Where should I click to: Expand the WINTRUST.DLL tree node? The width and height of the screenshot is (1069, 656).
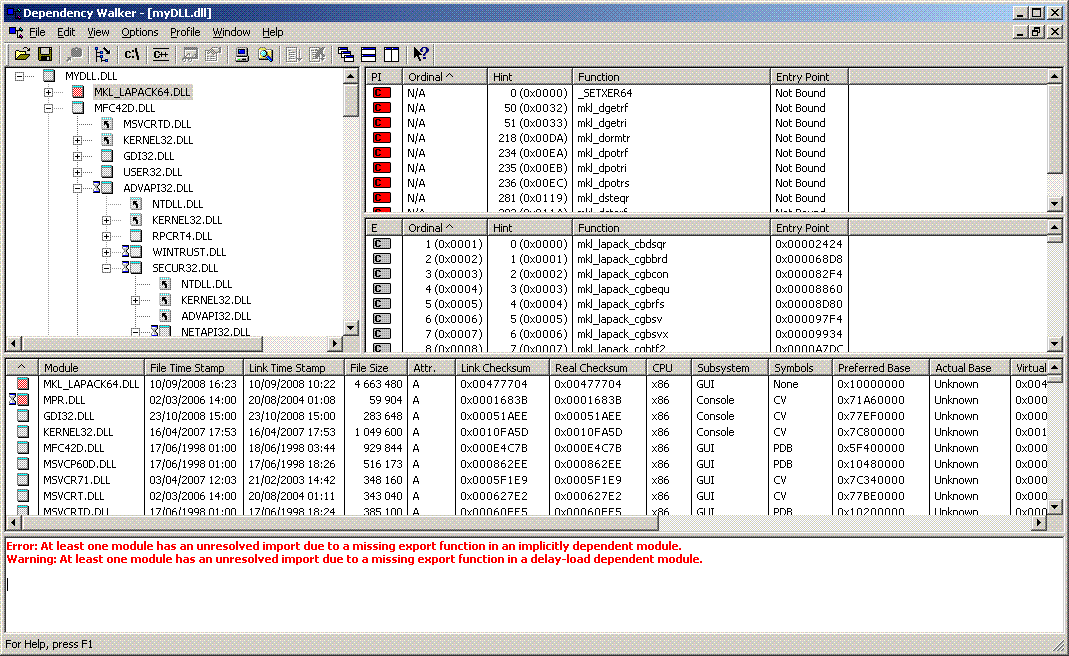pos(106,252)
